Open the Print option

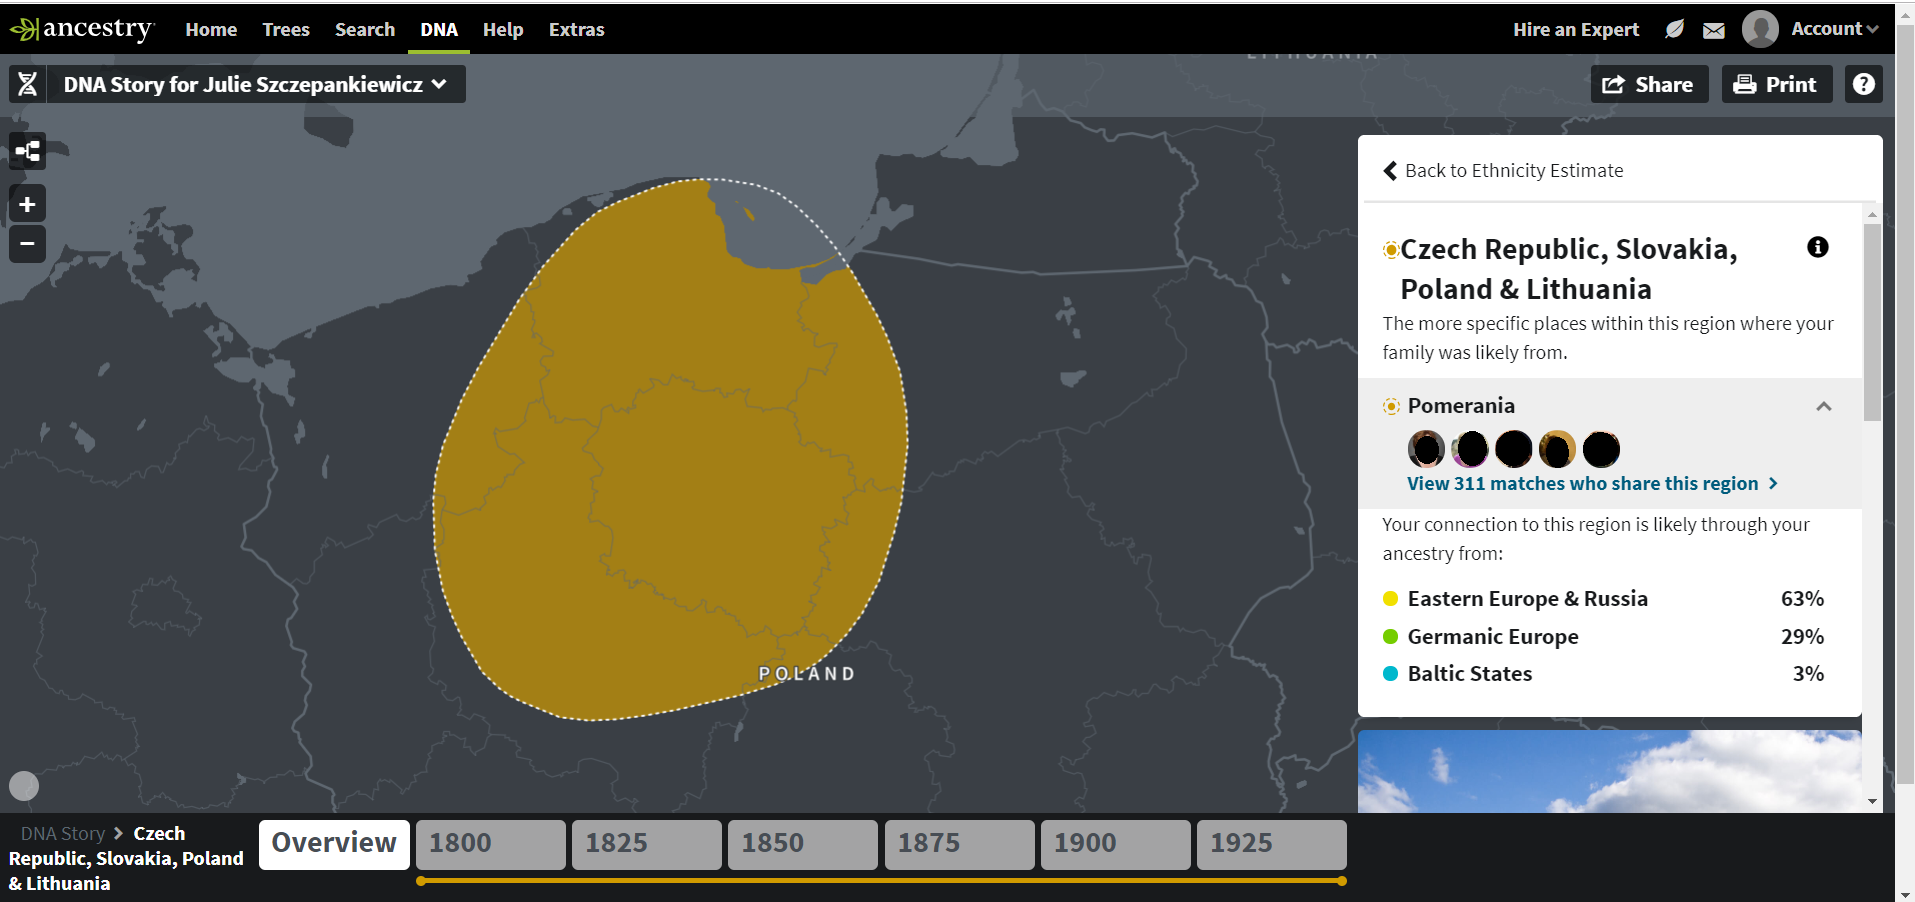click(x=1776, y=84)
